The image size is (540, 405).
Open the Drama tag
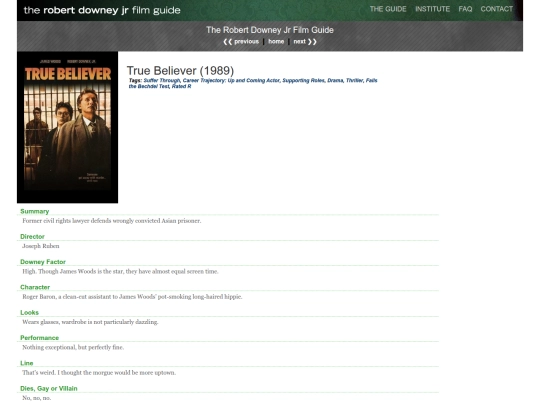pos(335,80)
